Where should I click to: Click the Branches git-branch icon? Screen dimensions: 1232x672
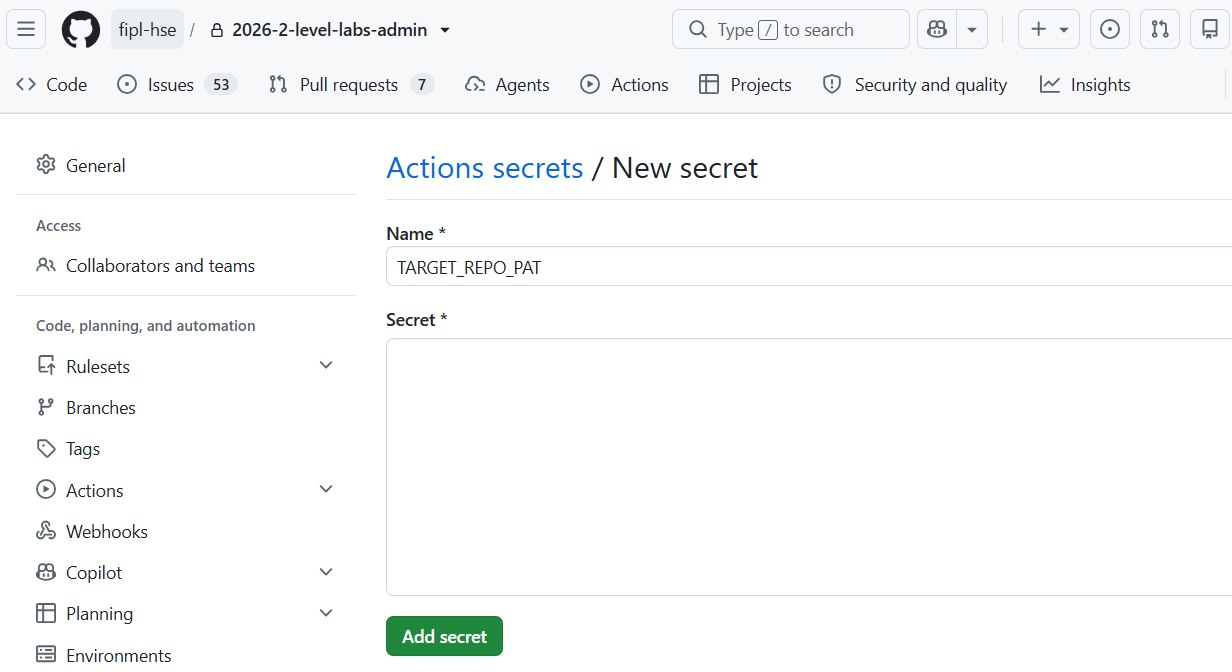point(46,407)
